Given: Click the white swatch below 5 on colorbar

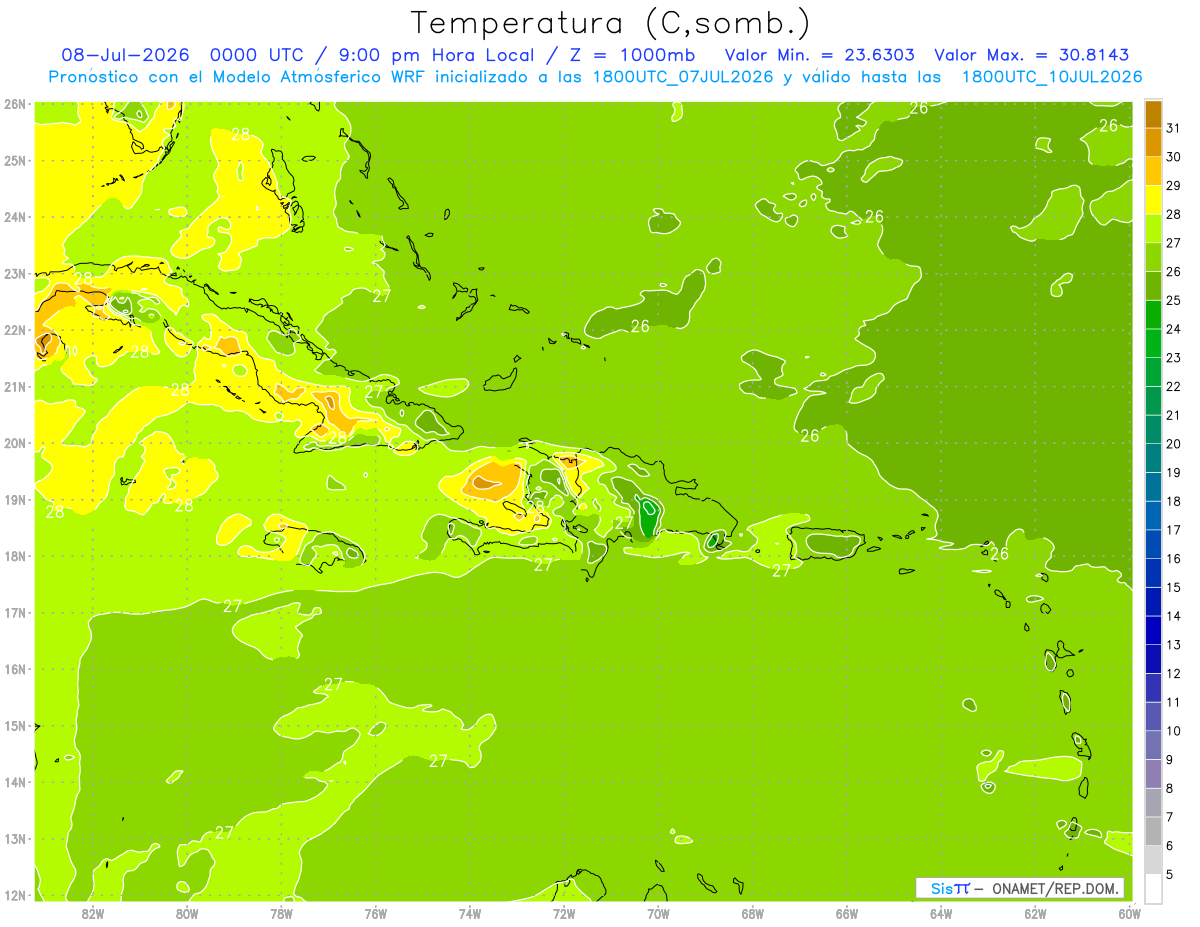Looking at the screenshot, I should pyautogui.click(x=1153, y=888).
